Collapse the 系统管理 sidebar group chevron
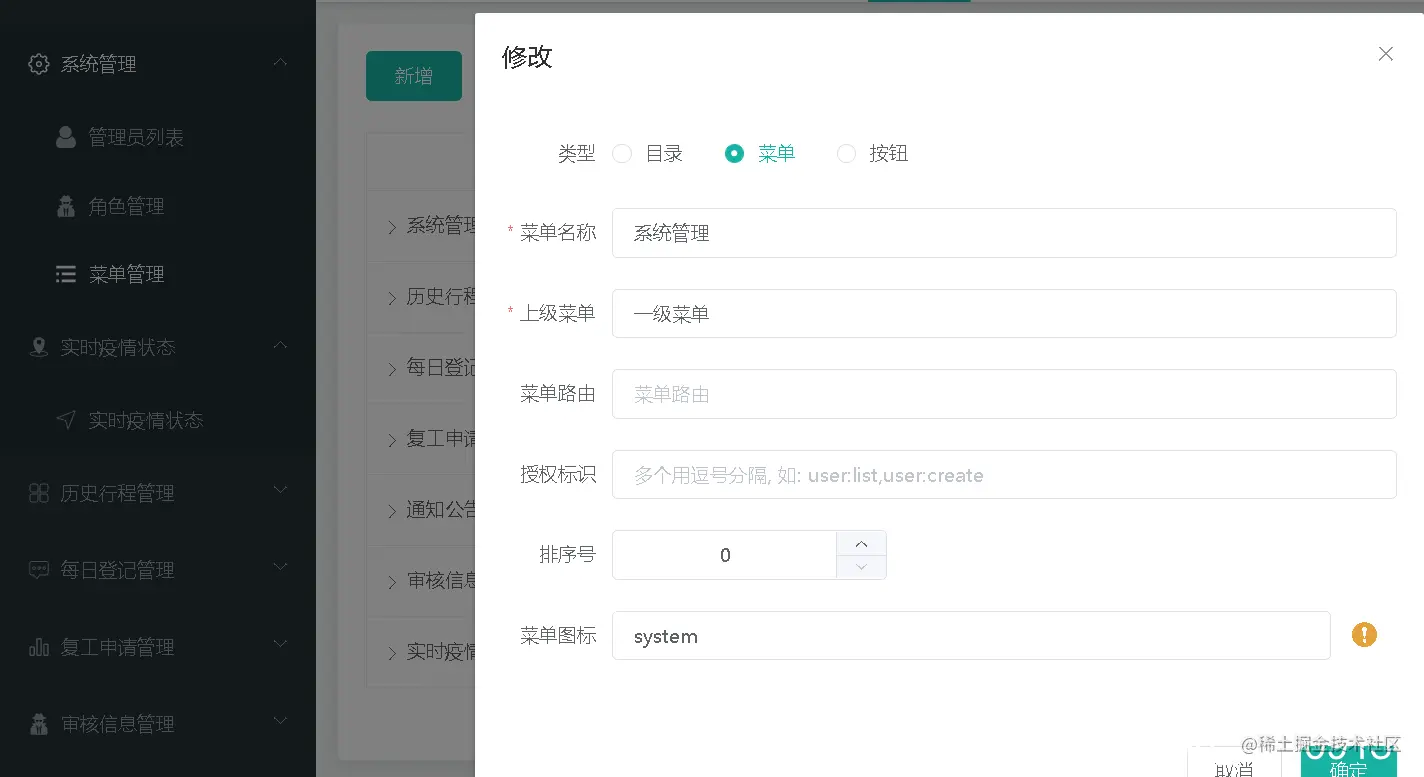The height and width of the screenshot is (777, 1424). coord(280,62)
